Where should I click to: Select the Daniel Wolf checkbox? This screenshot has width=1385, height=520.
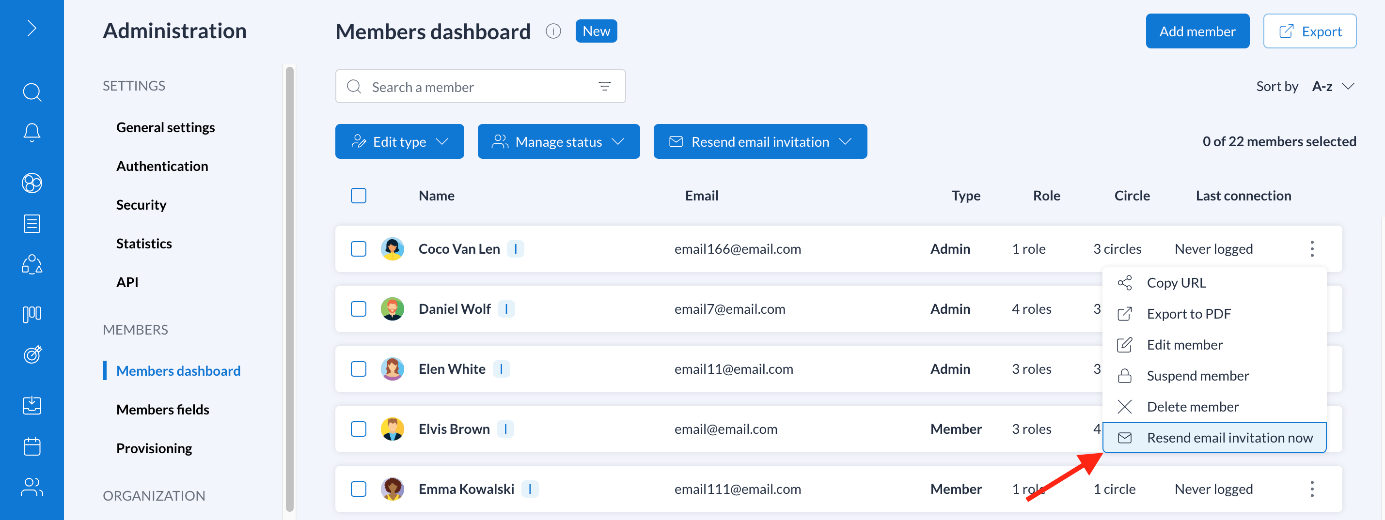(359, 309)
